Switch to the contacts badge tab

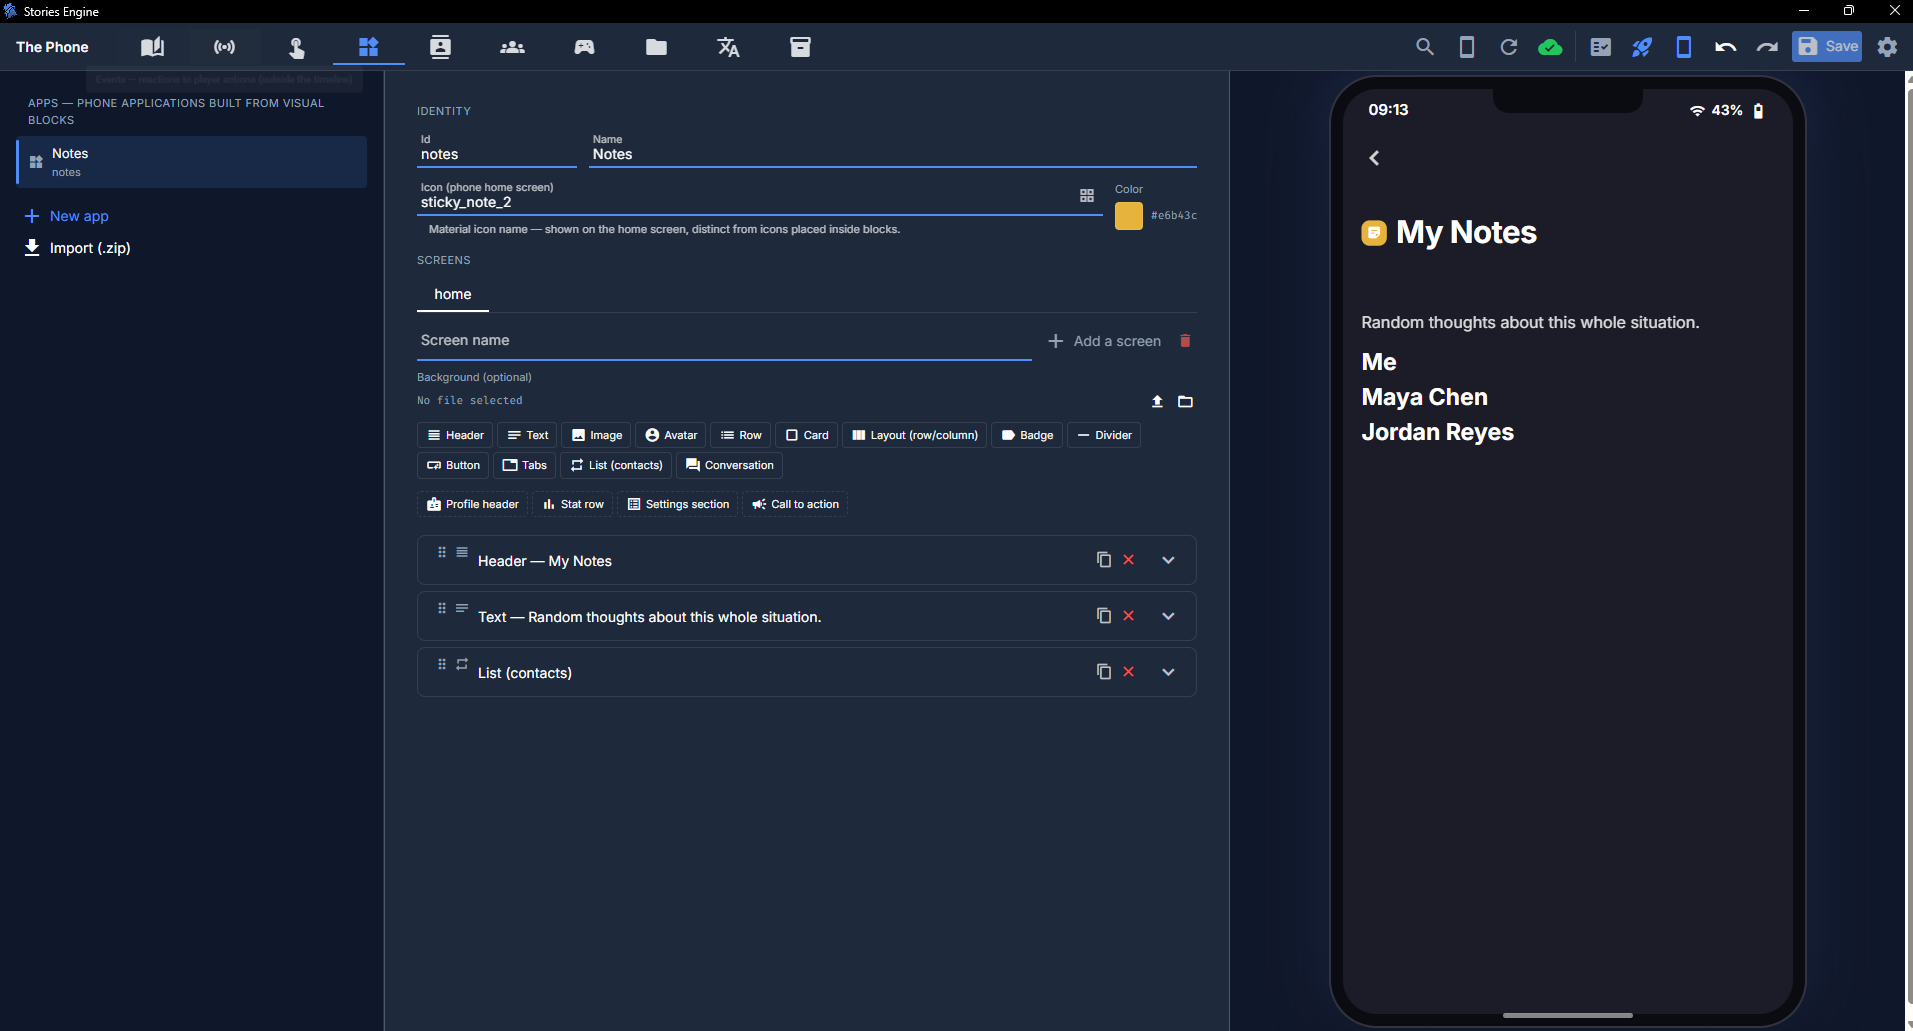tap(440, 47)
